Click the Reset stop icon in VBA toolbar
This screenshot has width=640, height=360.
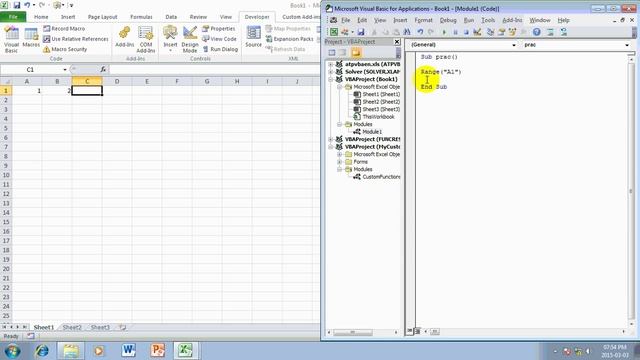pyautogui.click(x=466, y=32)
